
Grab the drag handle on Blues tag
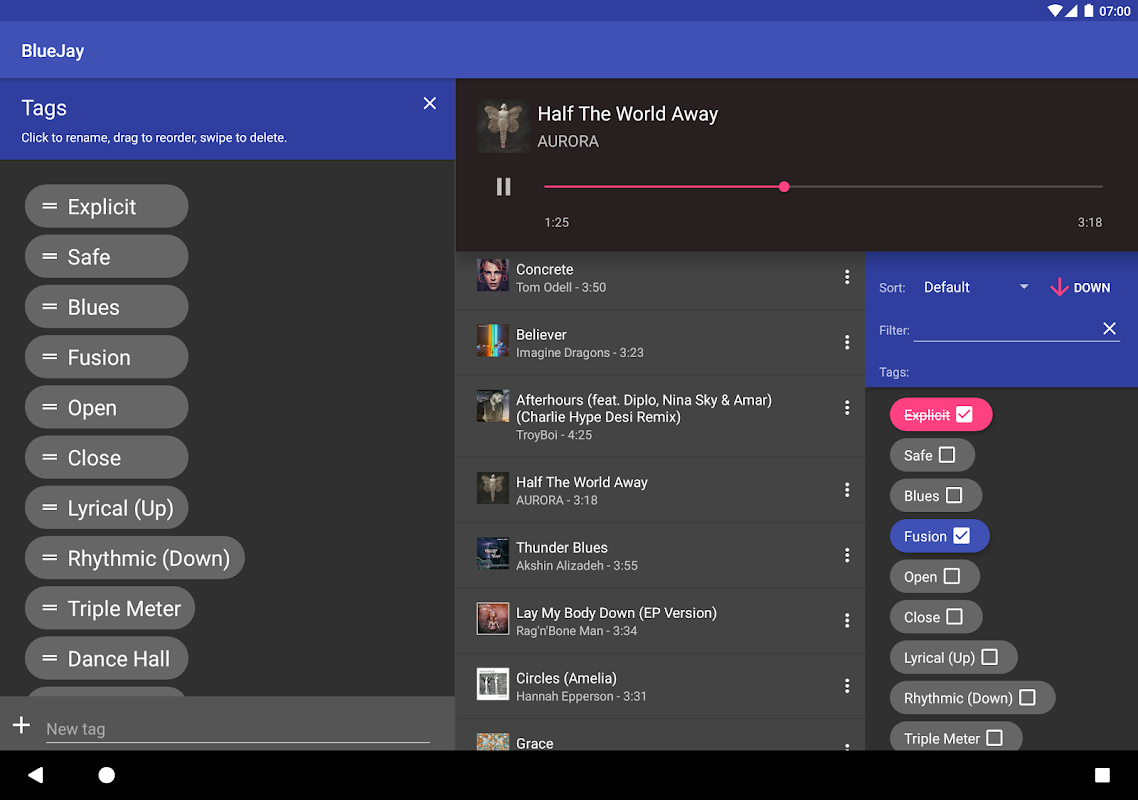coord(49,307)
